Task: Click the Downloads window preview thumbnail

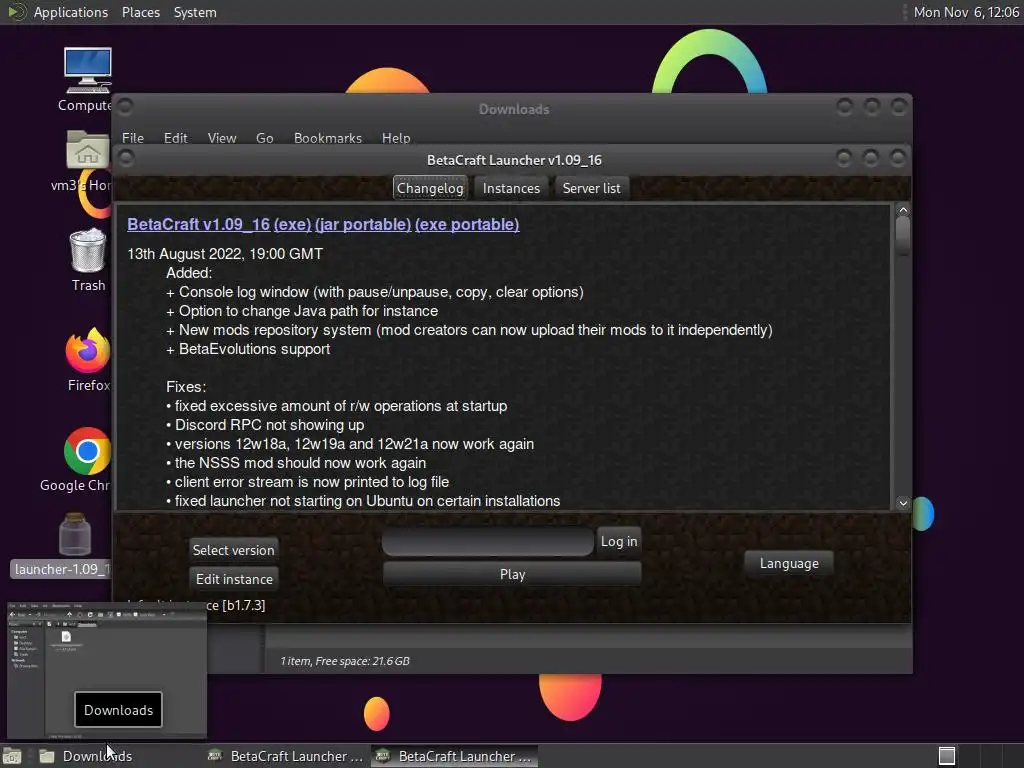Action: click(x=107, y=670)
